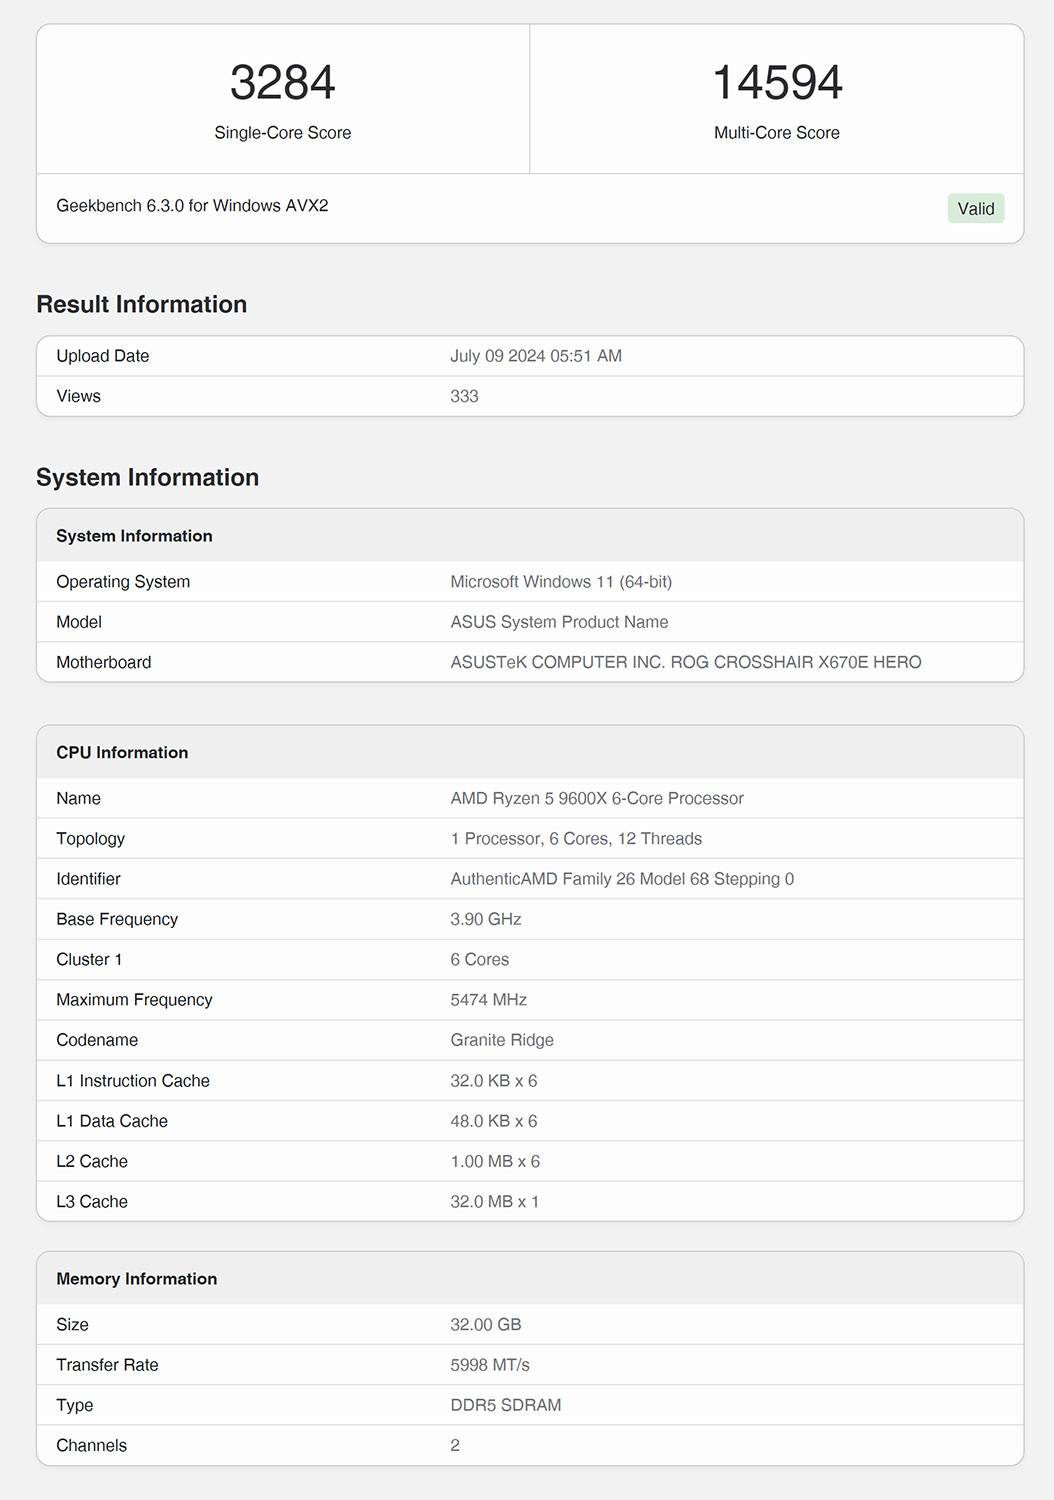Click the L3 Cache label
The height and width of the screenshot is (1500, 1054).
click(x=92, y=1201)
